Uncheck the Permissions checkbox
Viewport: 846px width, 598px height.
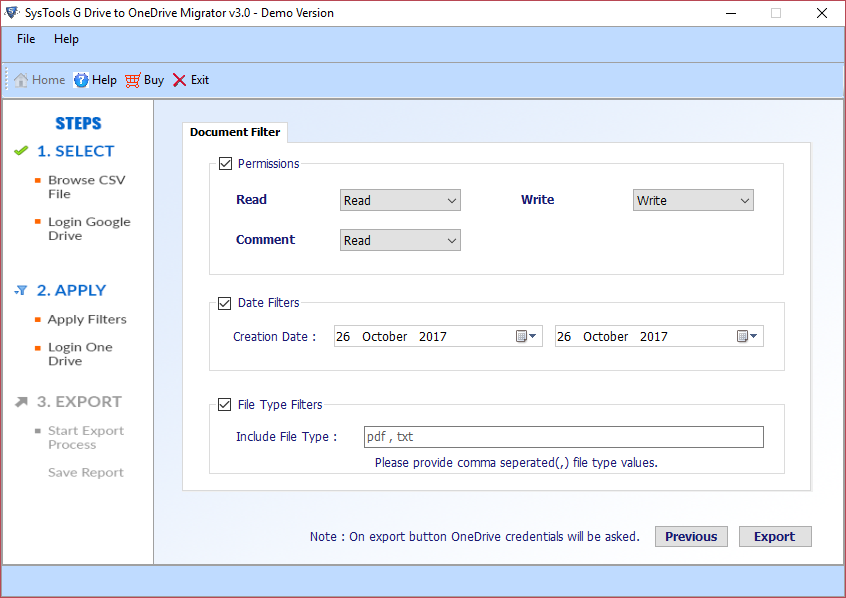(226, 164)
